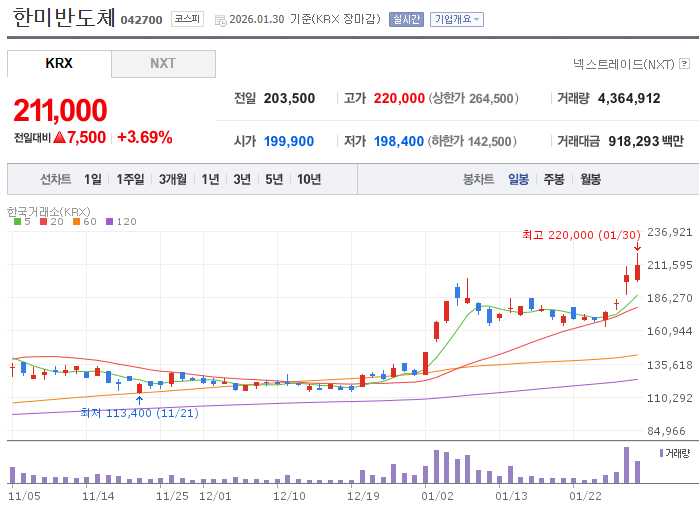
Task: Click the 160,944 price axis label
Action: [x=670, y=331]
